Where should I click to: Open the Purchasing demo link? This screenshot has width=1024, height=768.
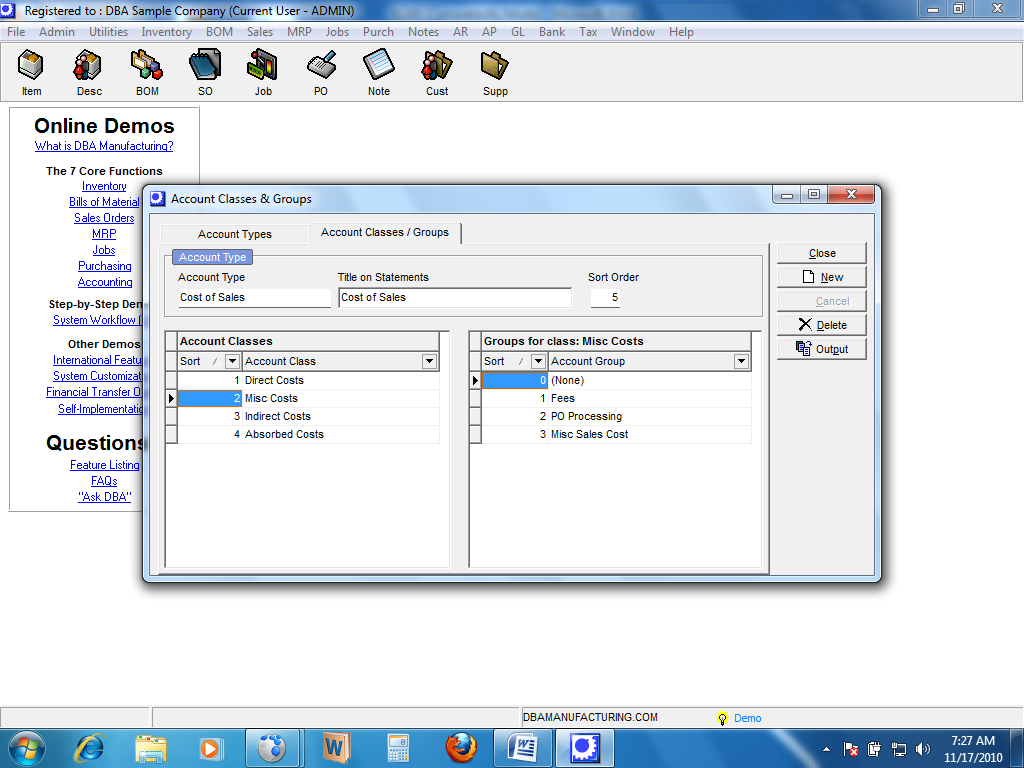tap(105, 266)
